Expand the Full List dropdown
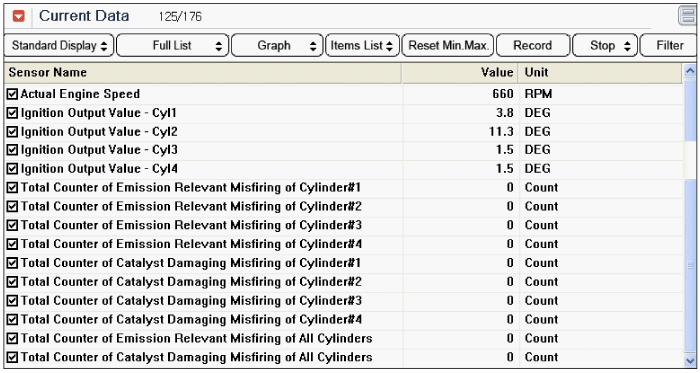700x373 pixels. coord(173,46)
